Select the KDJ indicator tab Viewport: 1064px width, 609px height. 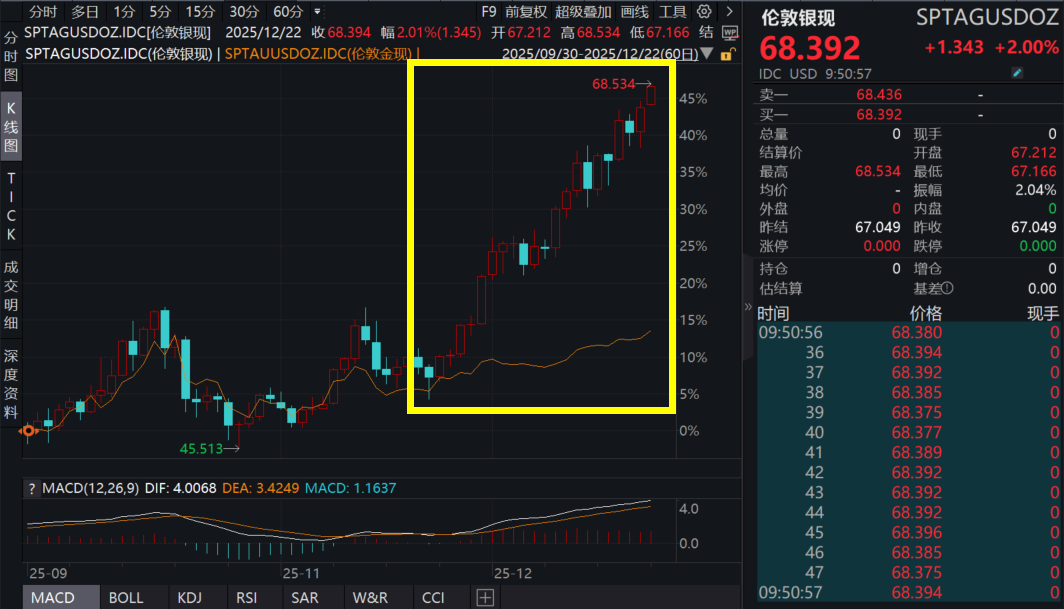tap(189, 598)
